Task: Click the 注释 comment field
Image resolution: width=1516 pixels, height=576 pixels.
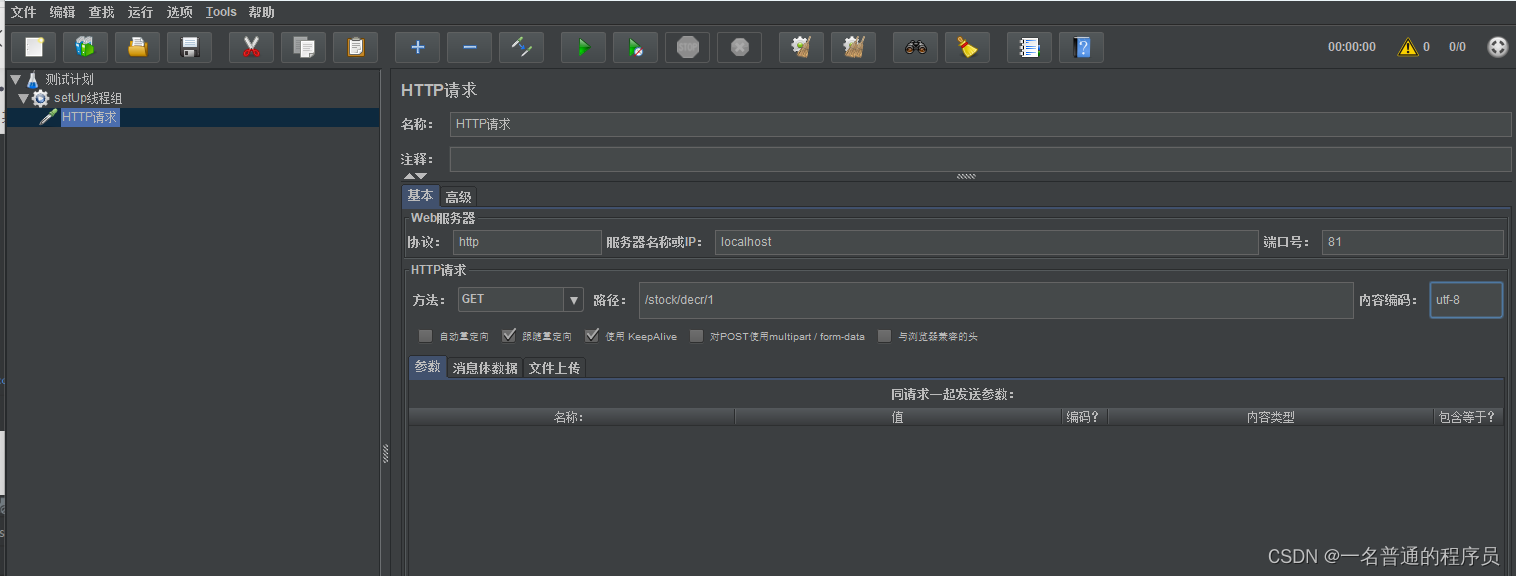Action: click(980, 159)
